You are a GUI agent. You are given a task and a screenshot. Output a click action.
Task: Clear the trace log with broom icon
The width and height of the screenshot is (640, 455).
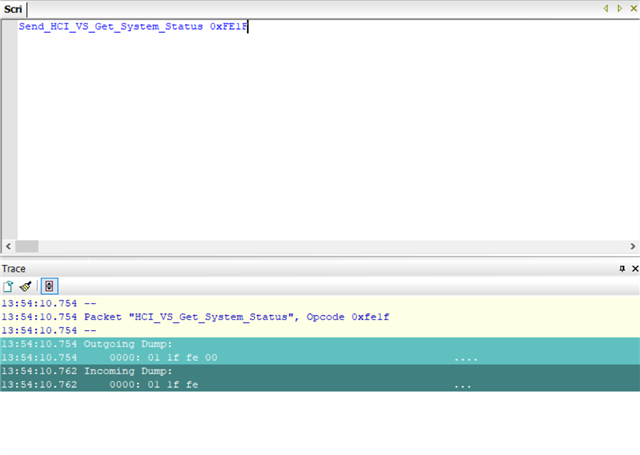(x=25, y=286)
